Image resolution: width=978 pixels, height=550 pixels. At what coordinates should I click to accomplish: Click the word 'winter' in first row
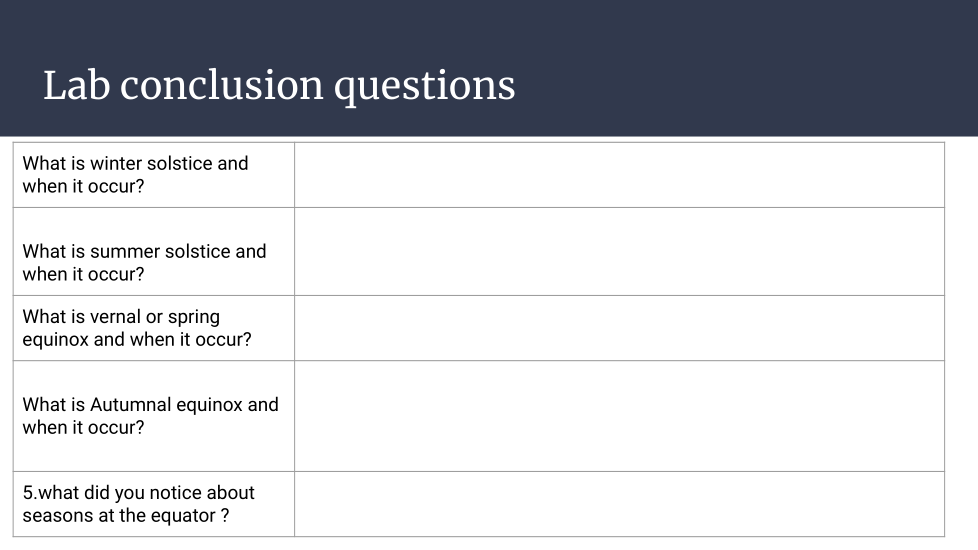pos(116,164)
